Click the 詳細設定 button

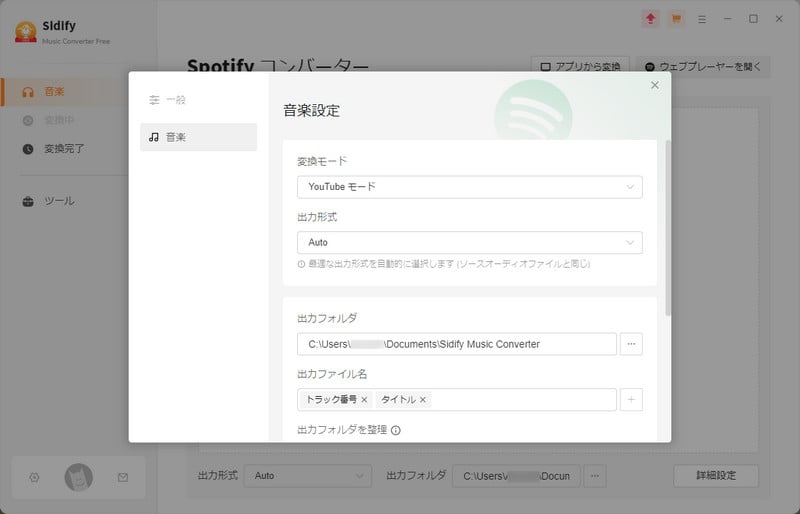coord(716,476)
